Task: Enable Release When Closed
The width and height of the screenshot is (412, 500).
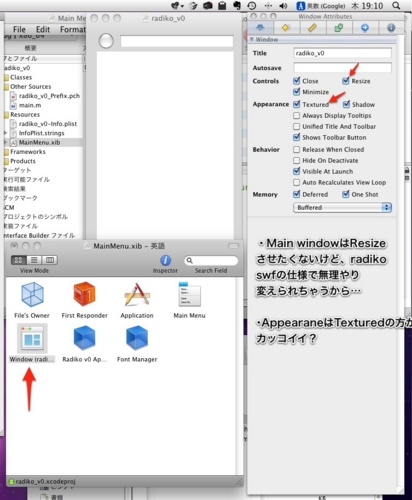Action: (x=296, y=149)
